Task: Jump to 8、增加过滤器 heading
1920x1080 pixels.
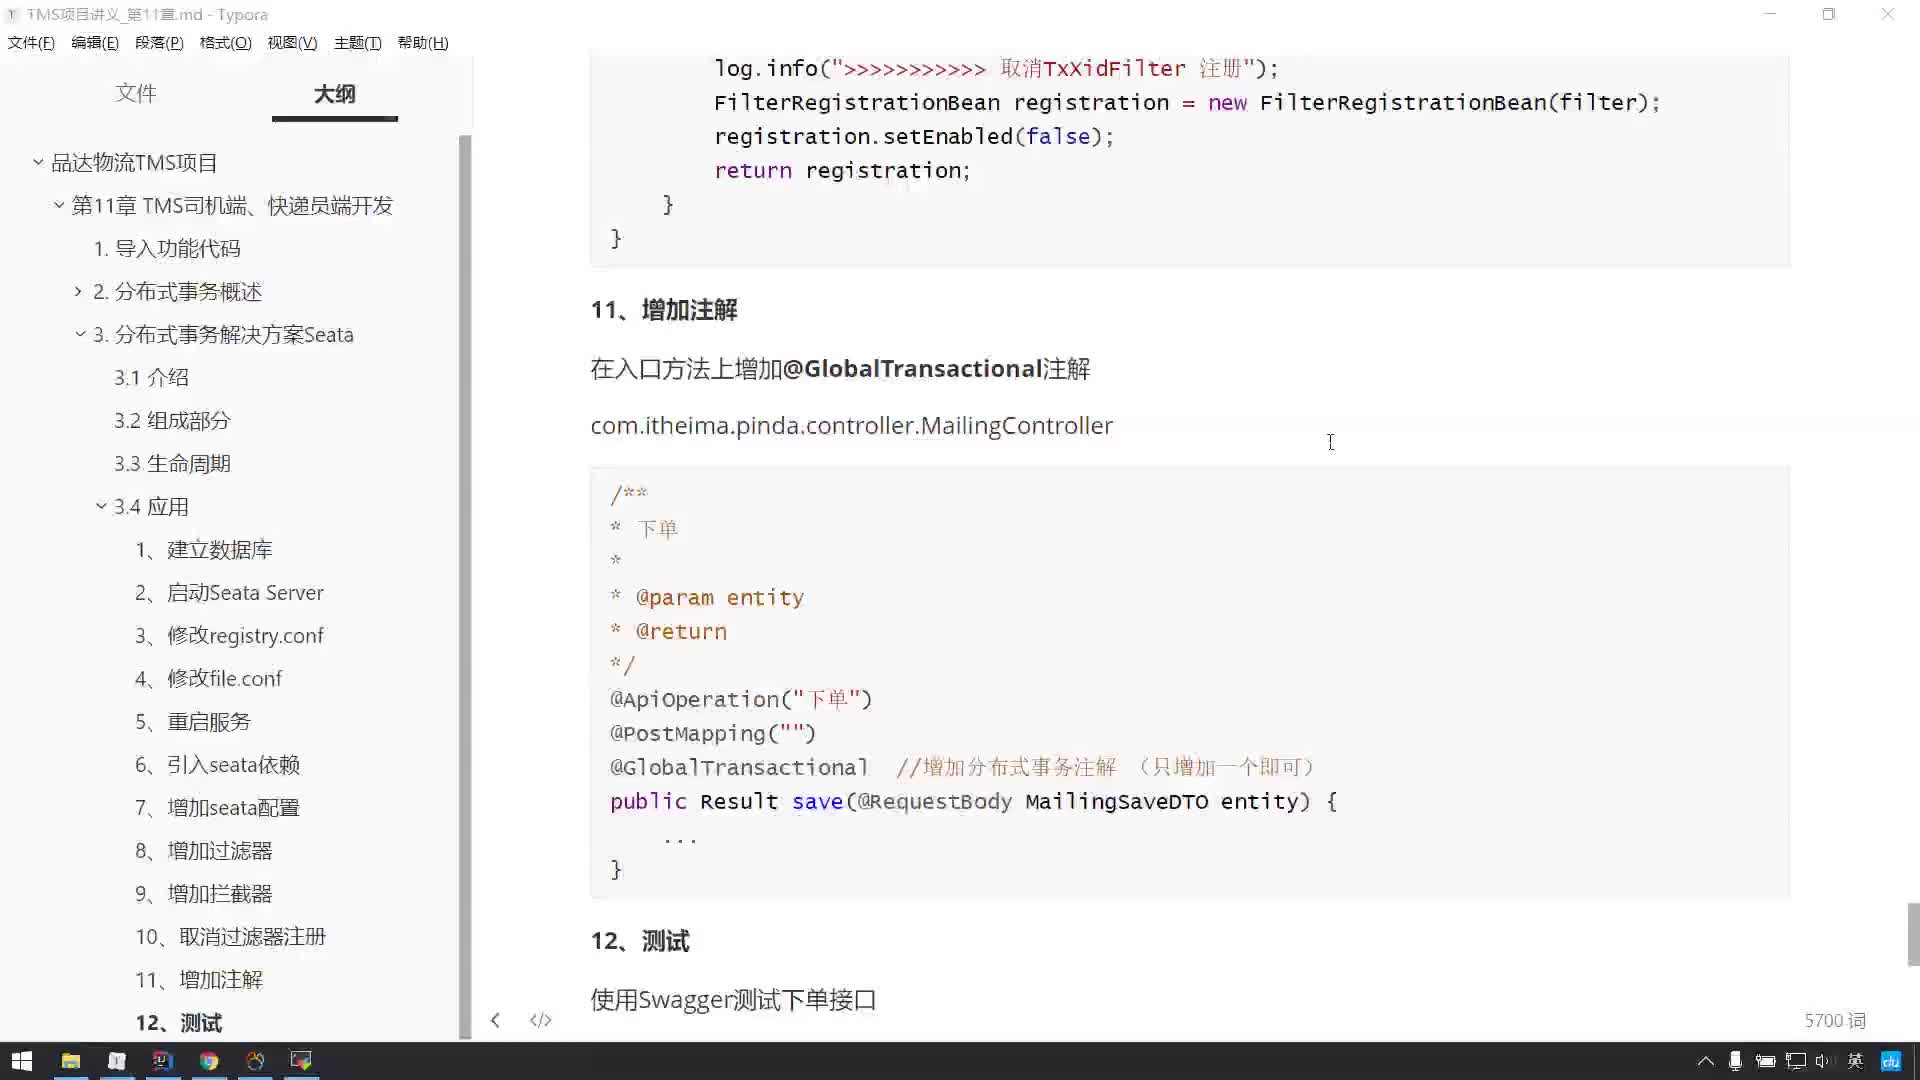Action: pos(204,850)
